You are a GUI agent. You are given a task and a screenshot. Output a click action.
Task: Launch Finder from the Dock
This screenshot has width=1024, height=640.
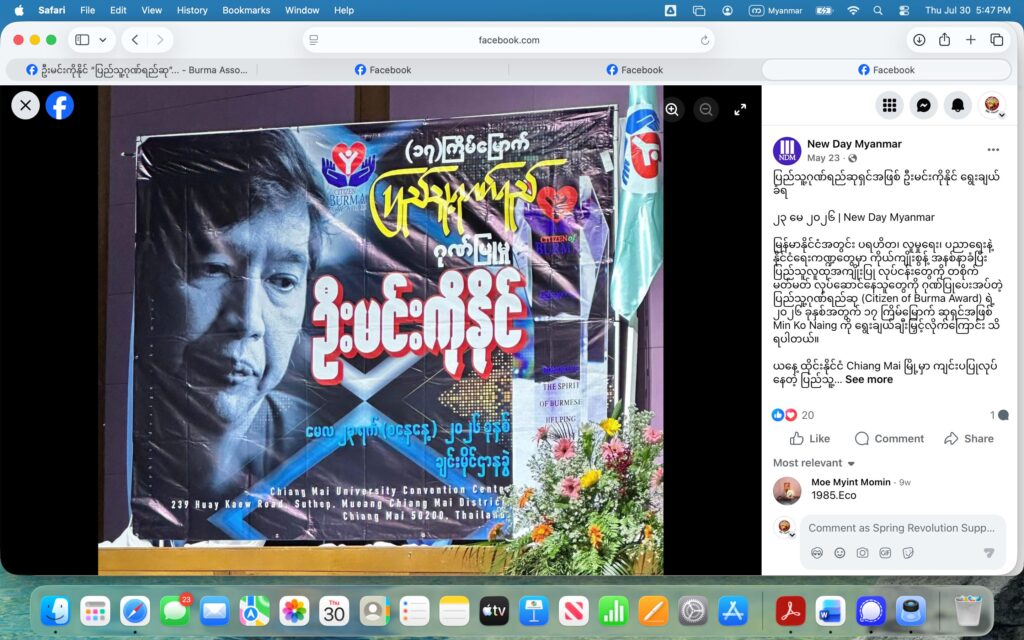tap(56, 611)
